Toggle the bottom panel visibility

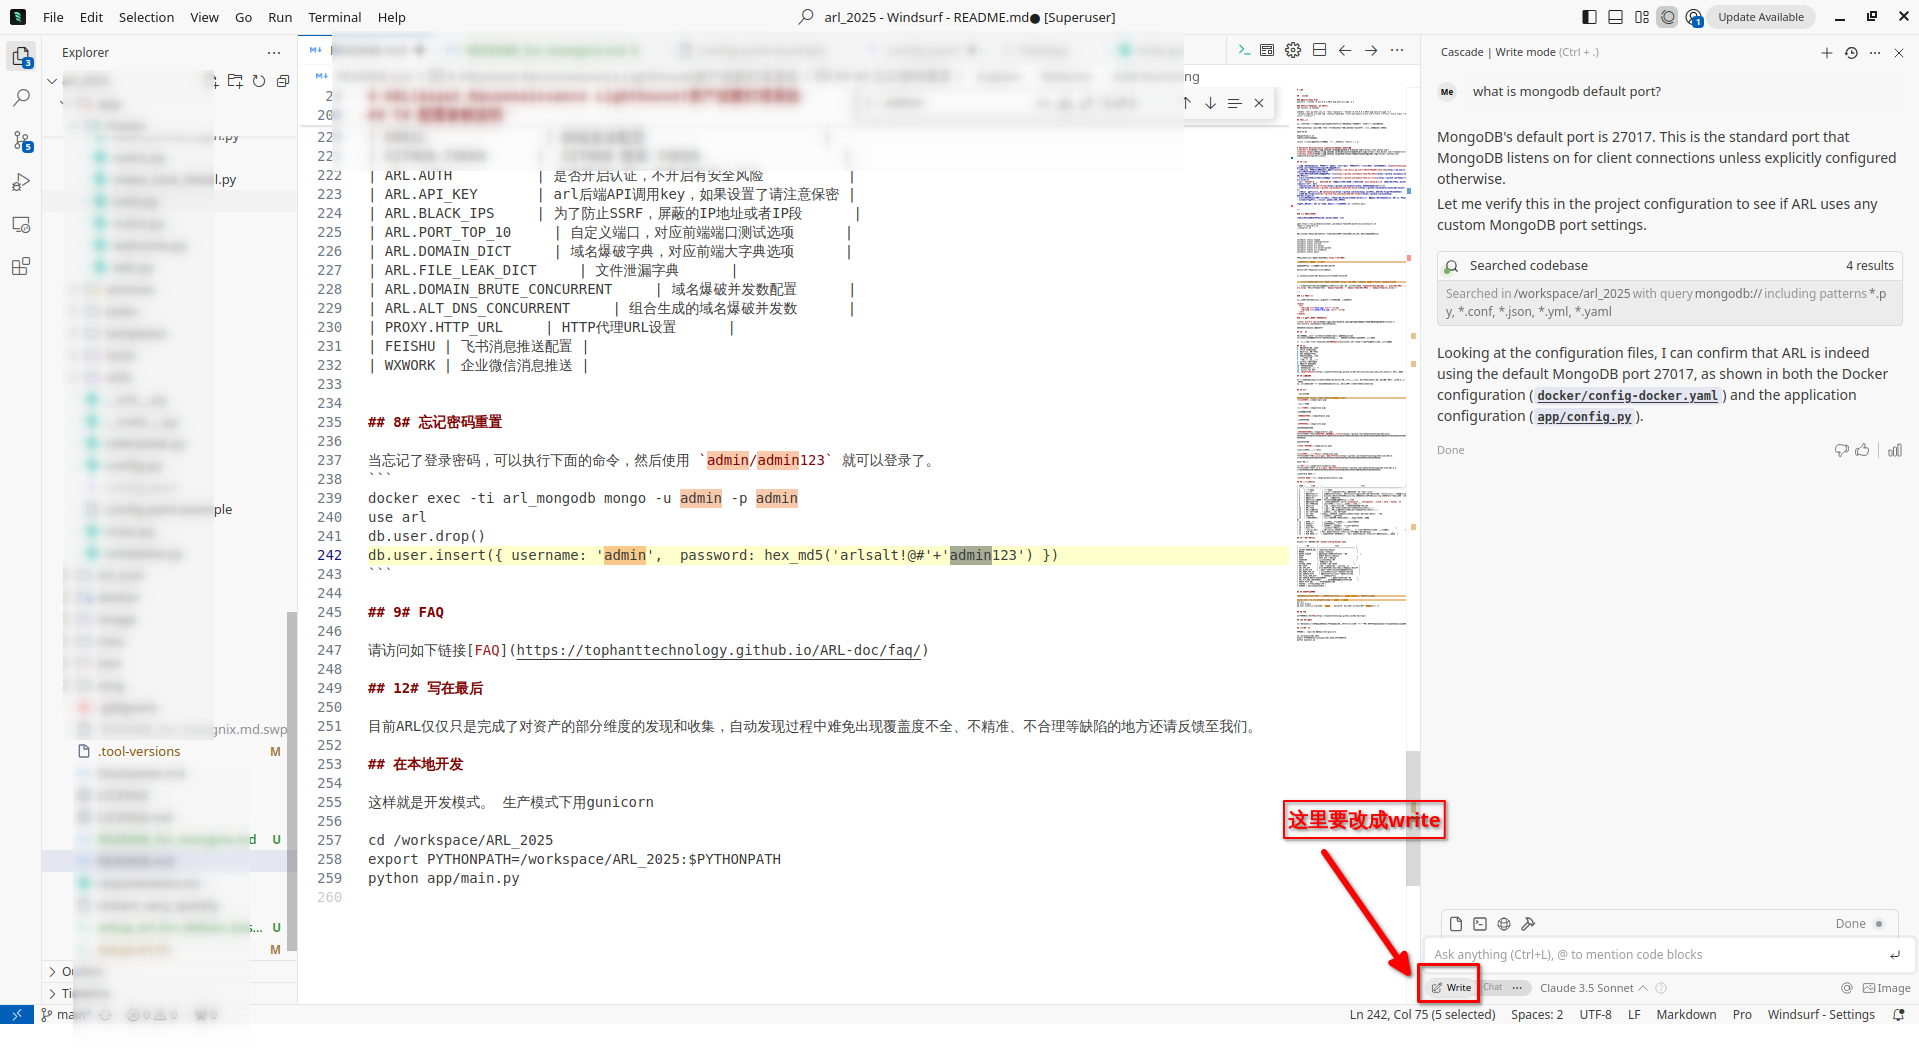pos(1616,17)
